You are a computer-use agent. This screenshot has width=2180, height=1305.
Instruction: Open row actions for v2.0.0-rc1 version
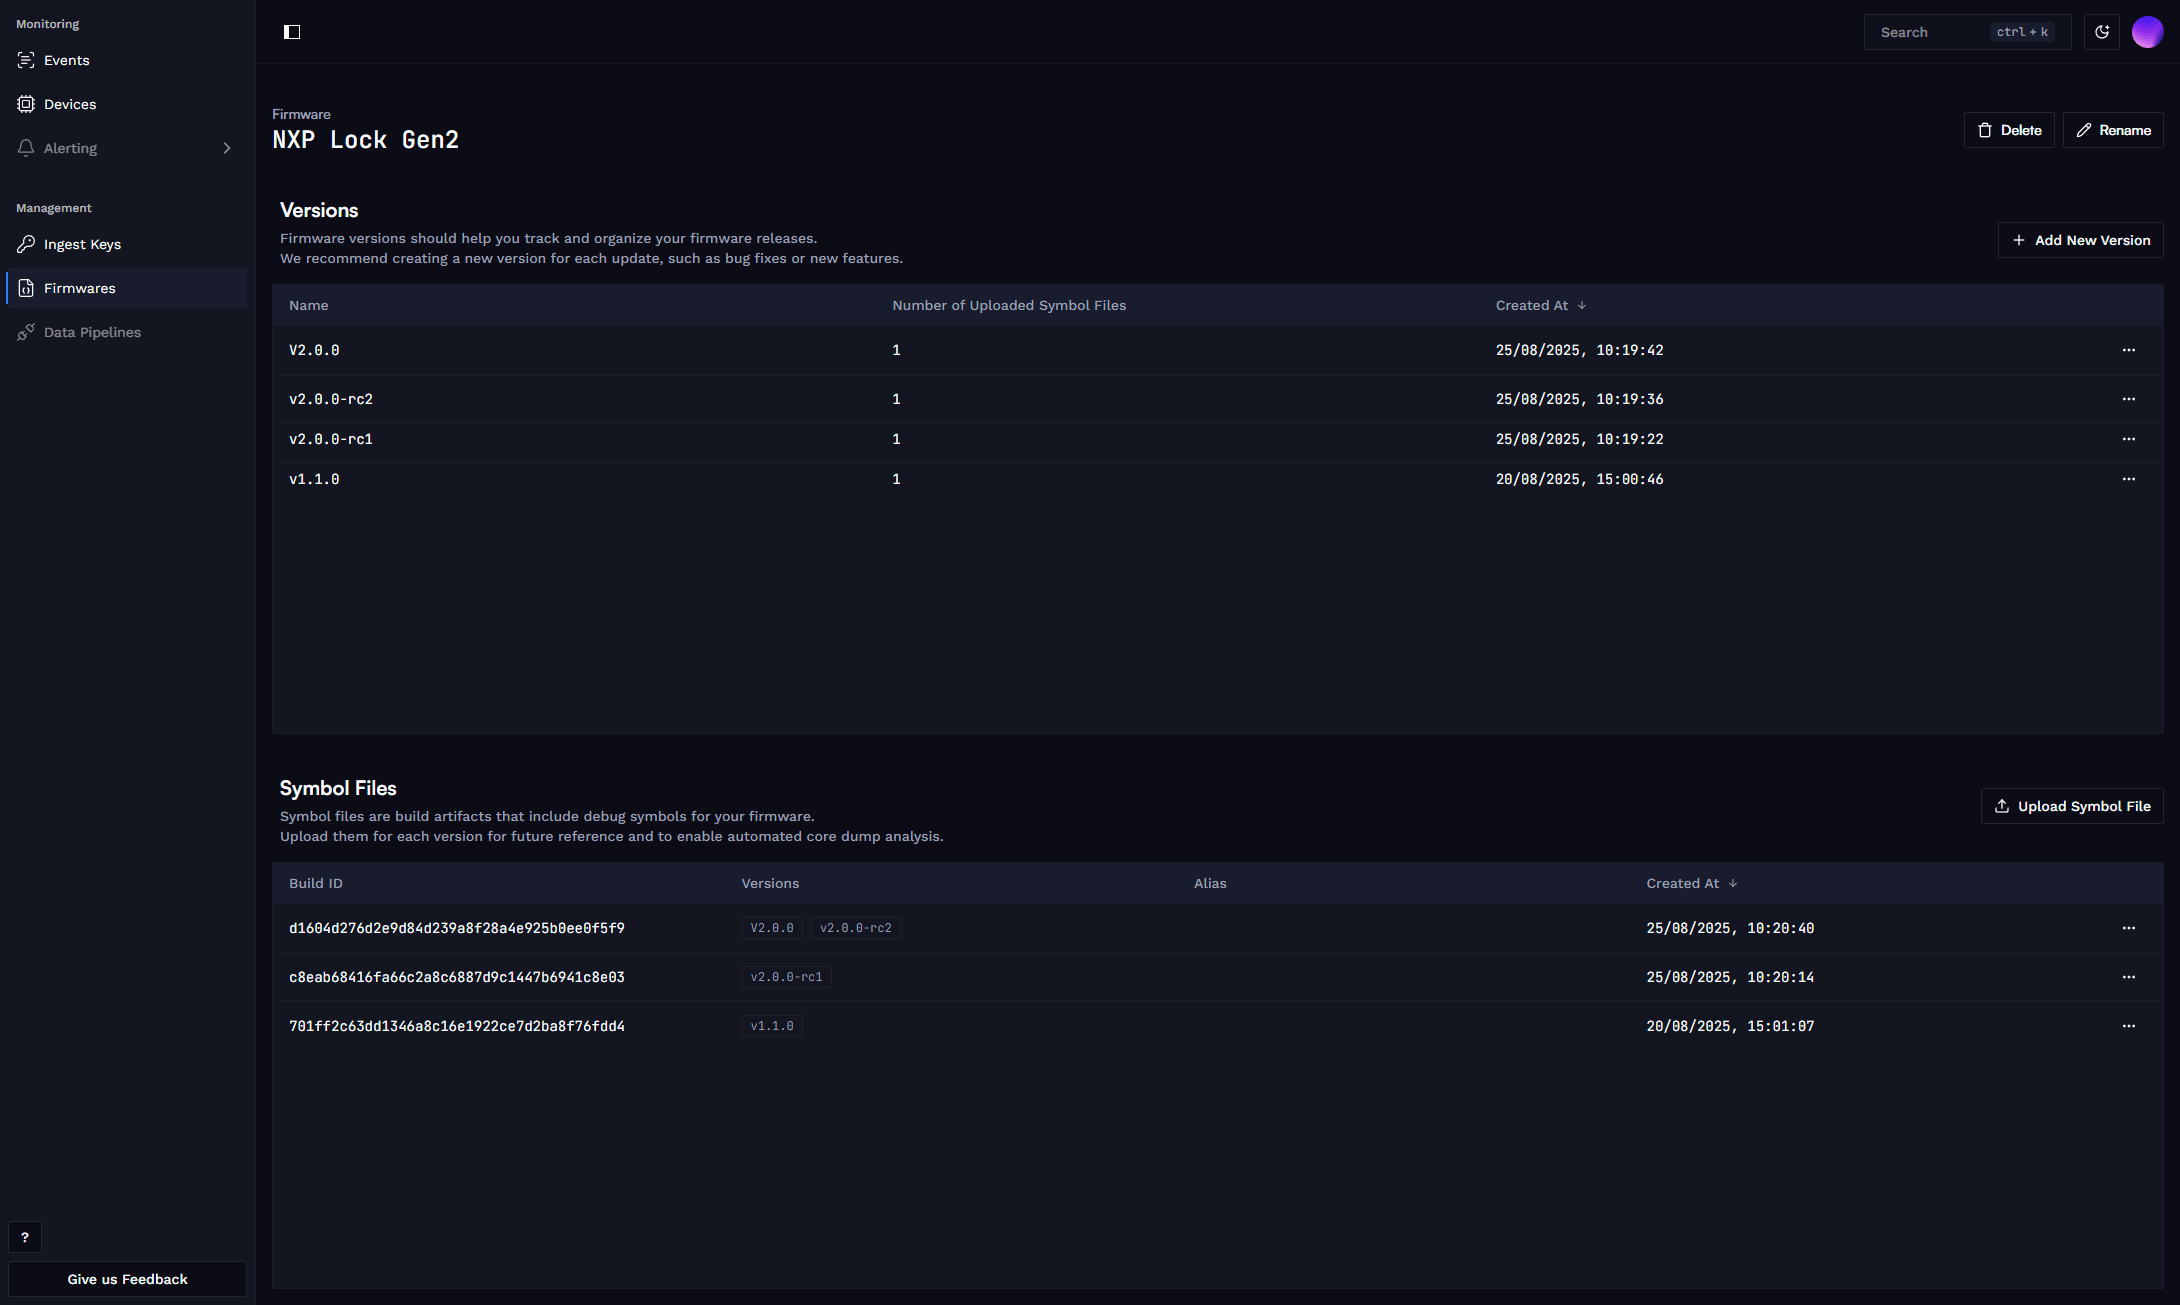click(2129, 439)
